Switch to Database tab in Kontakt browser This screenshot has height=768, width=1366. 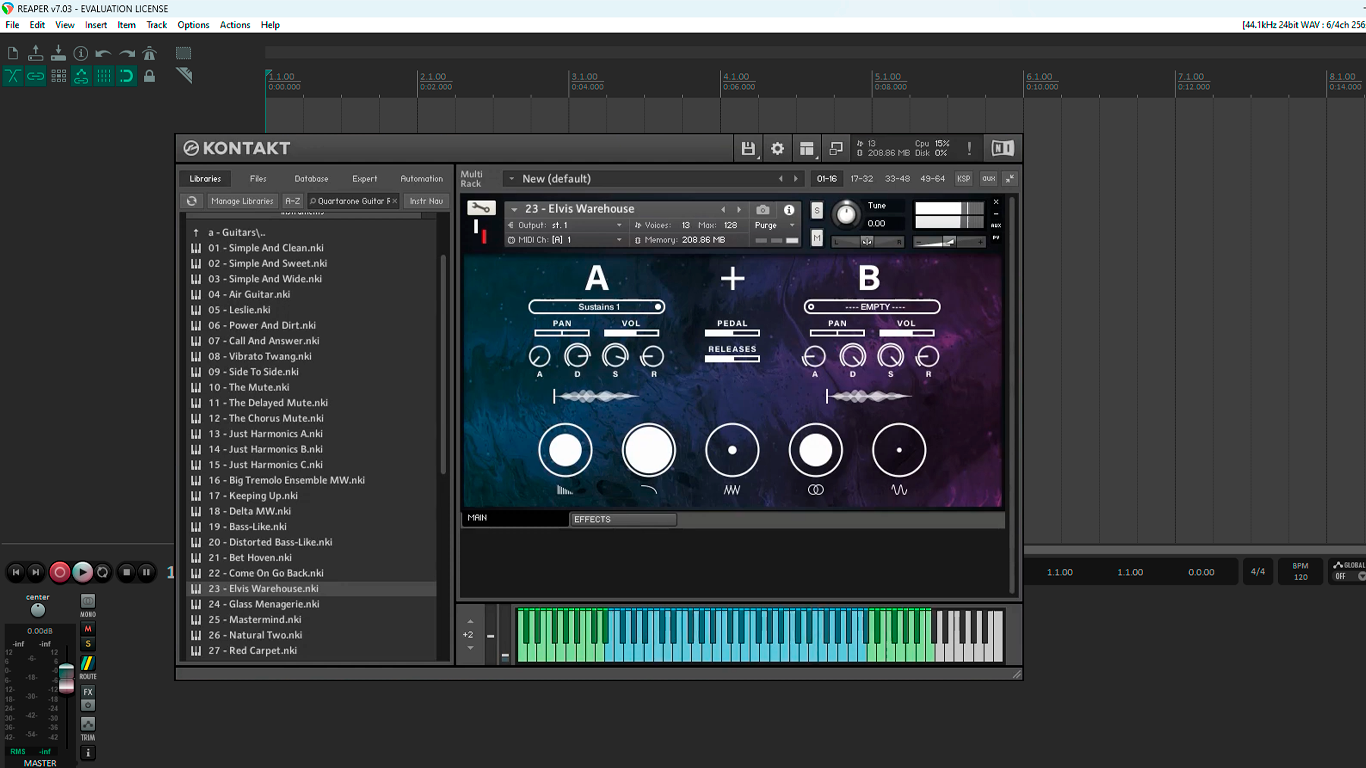pyautogui.click(x=311, y=179)
